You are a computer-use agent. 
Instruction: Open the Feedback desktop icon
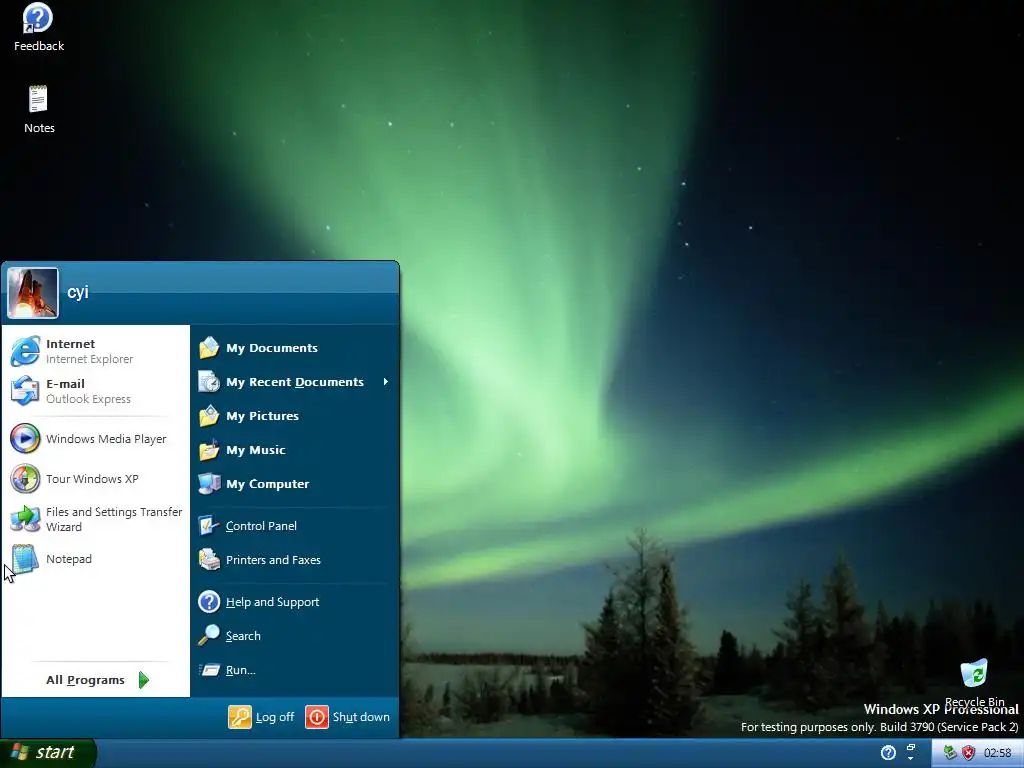(x=39, y=28)
